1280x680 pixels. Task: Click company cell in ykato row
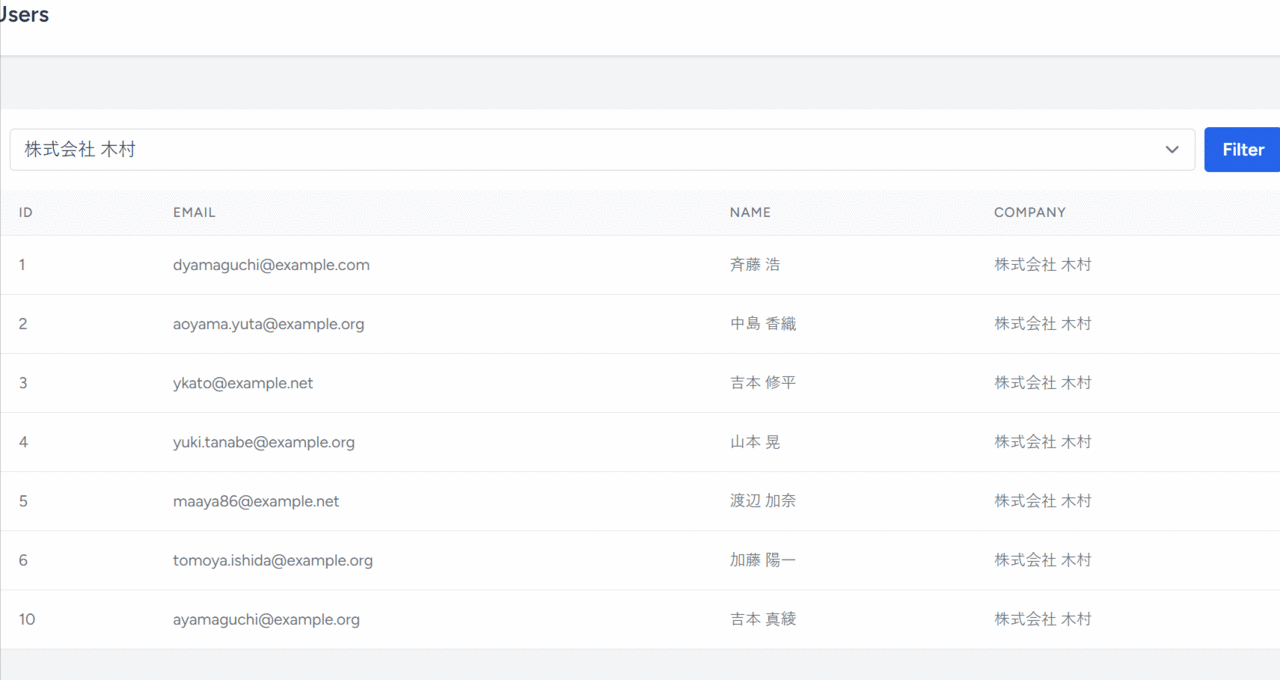point(1042,383)
